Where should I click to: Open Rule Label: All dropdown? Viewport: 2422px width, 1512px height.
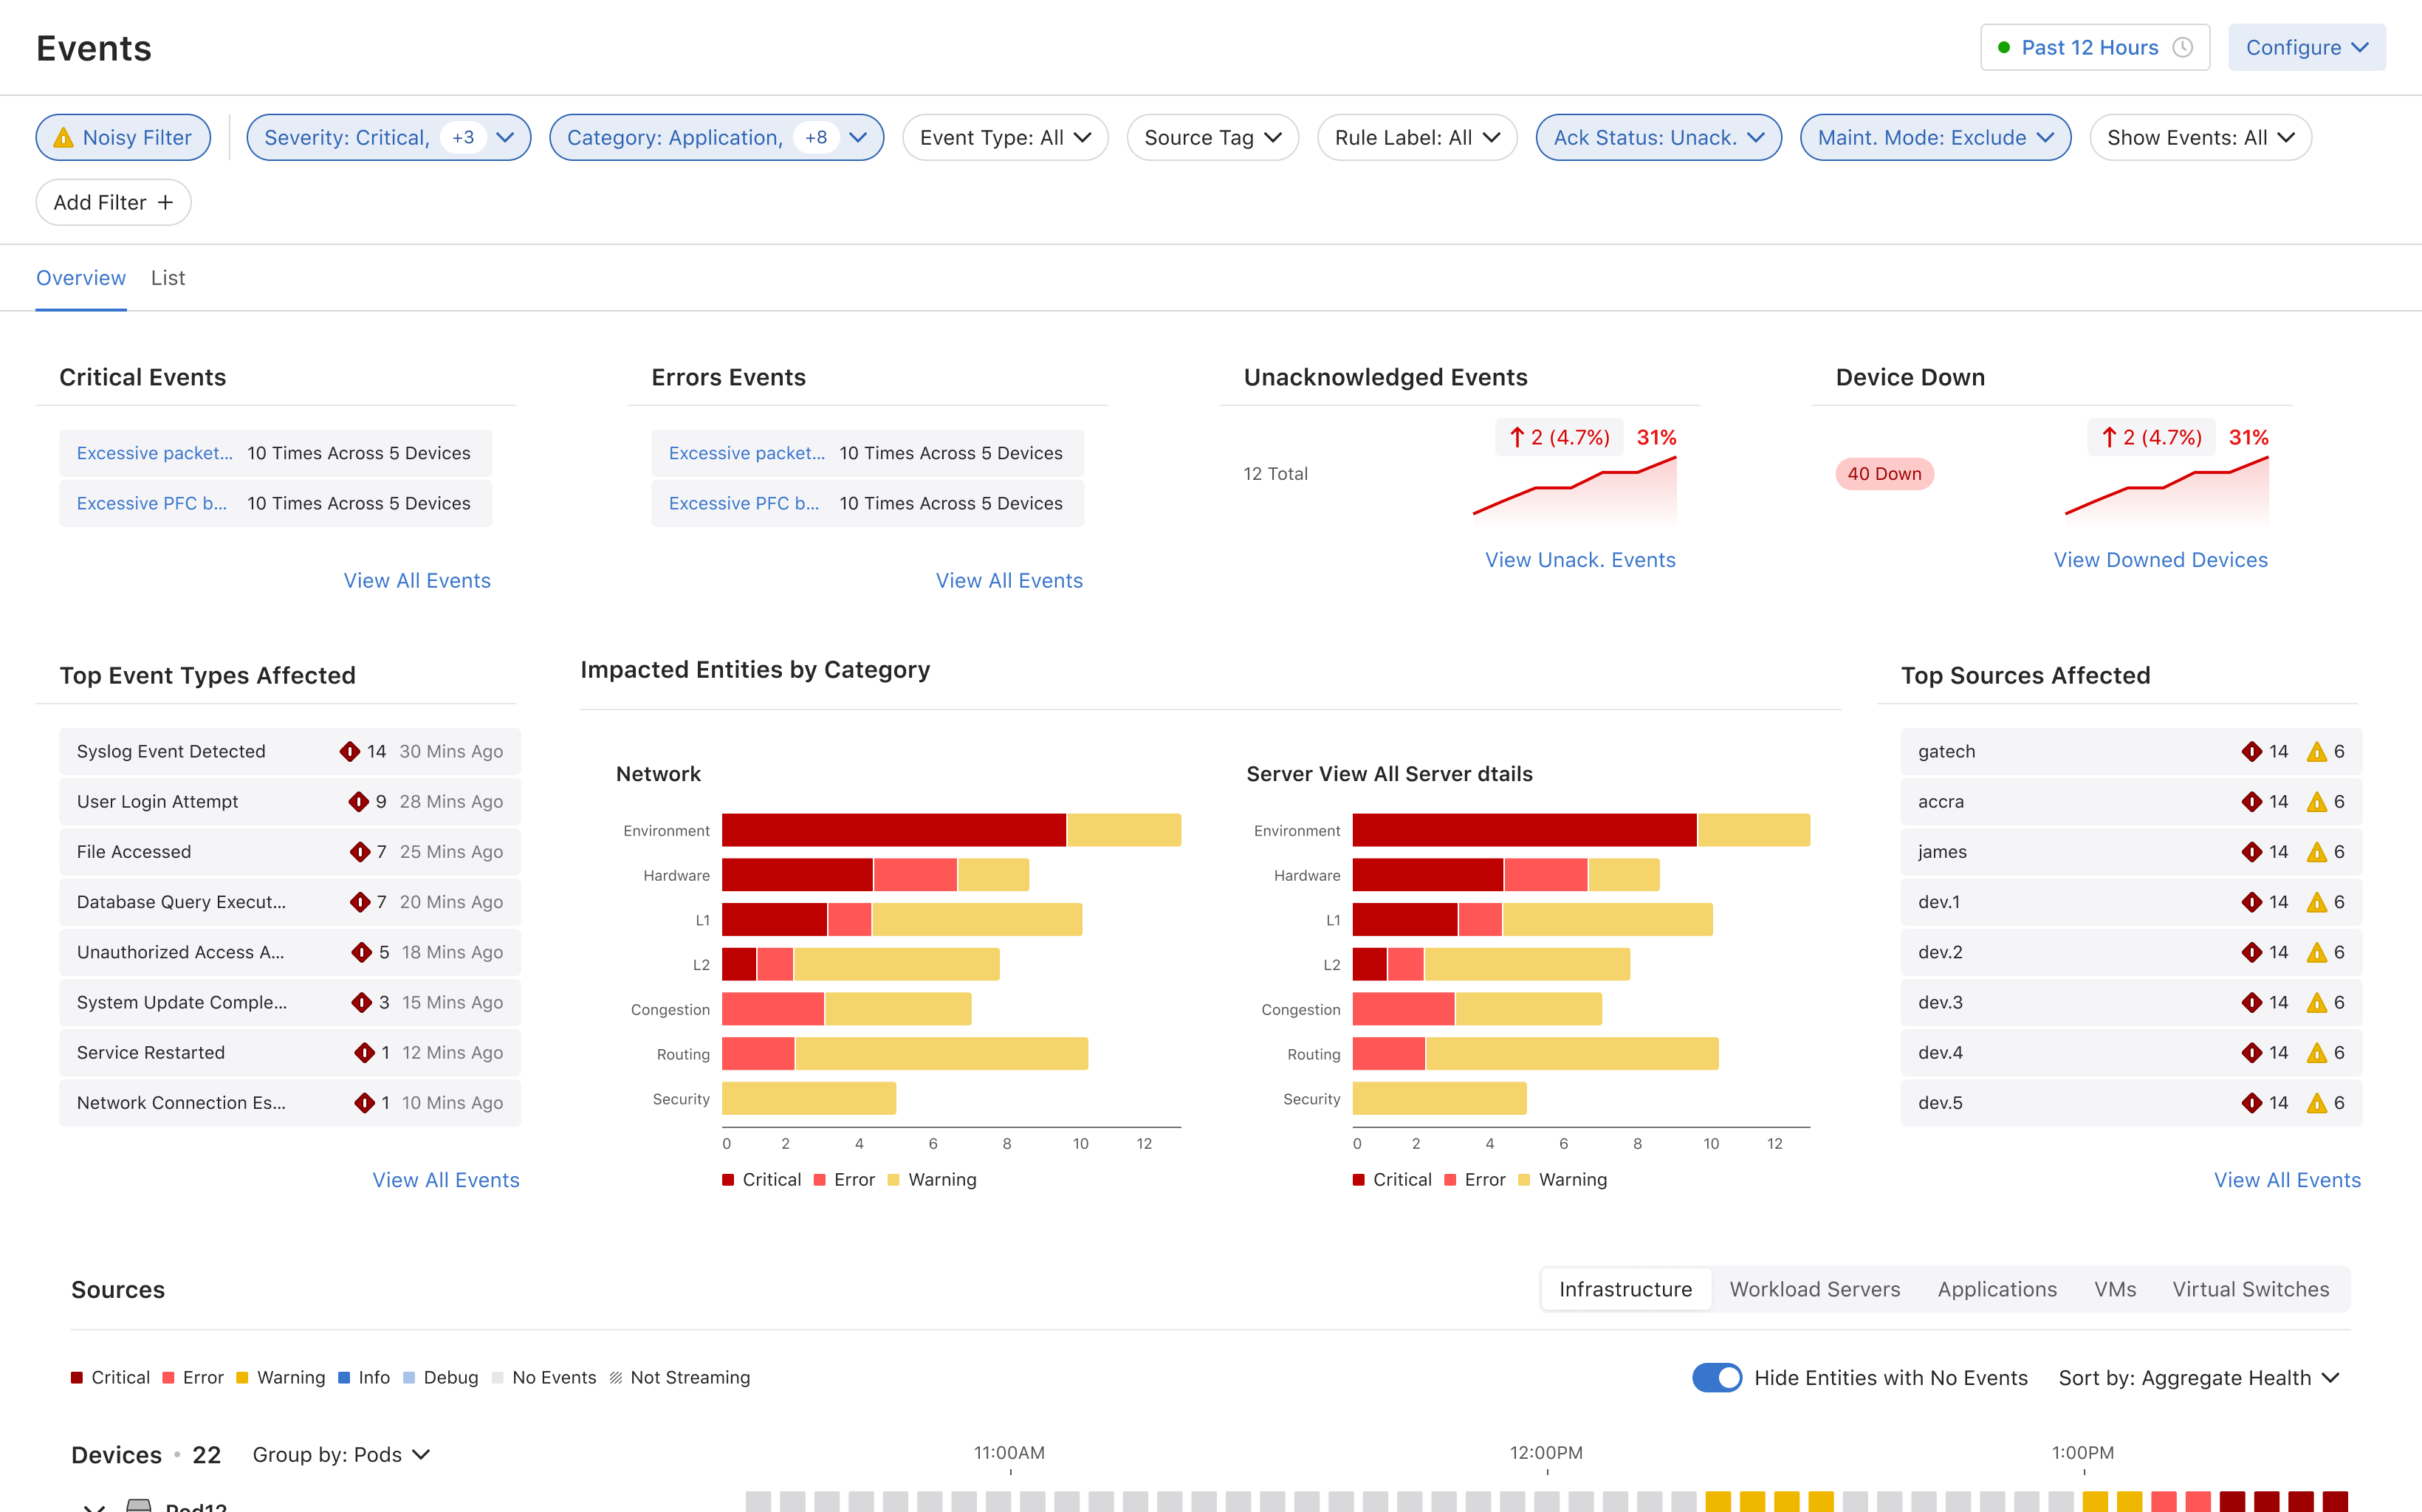pyautogui.click(x=1417, y=138)
